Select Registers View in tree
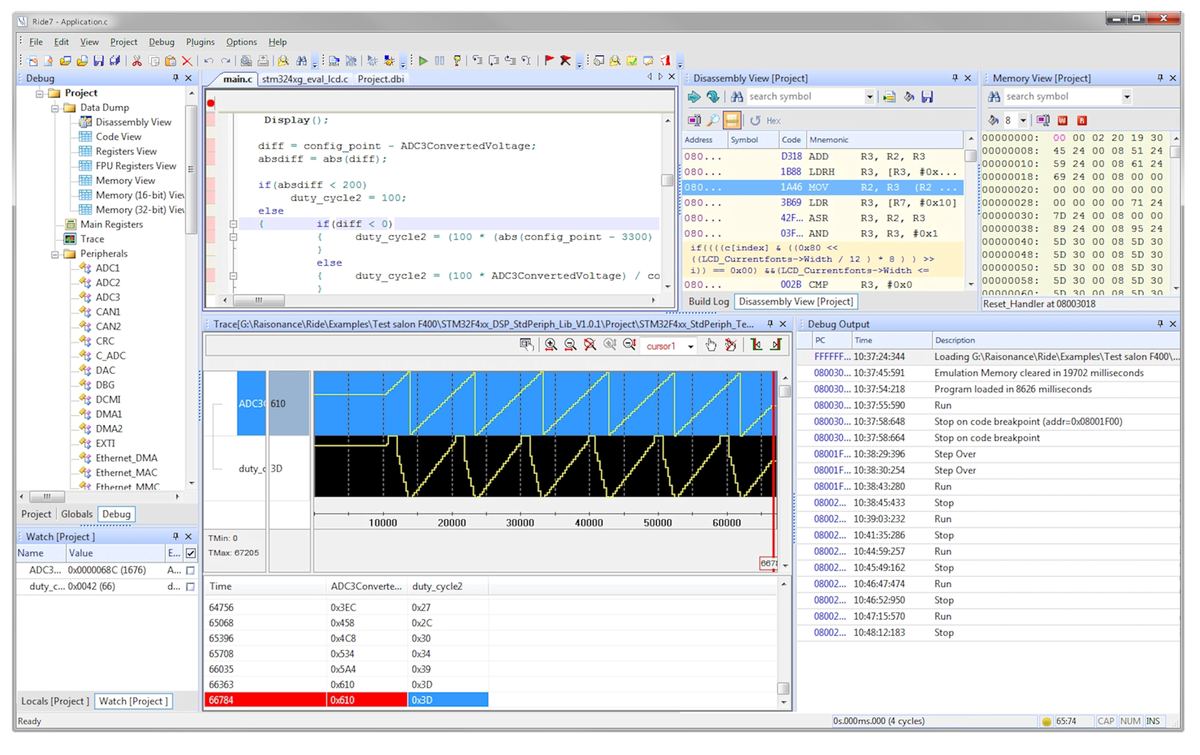The width and height of the screenshot is (1200, 755). point(126,152)
